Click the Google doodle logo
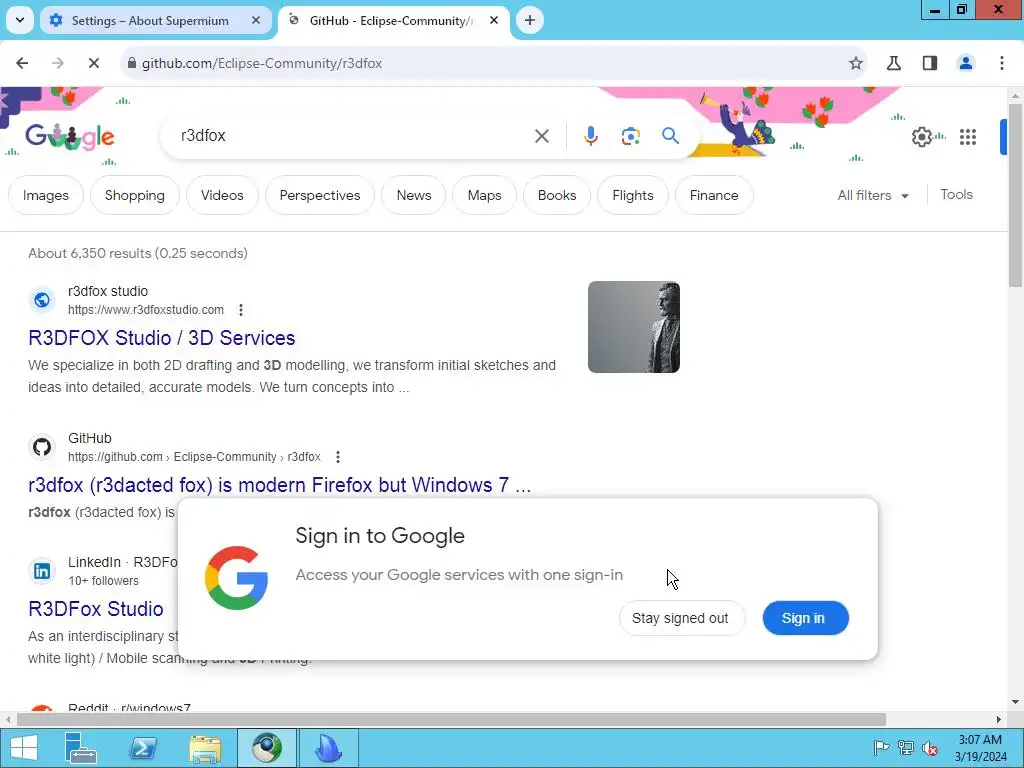 [x=70, y=136]
